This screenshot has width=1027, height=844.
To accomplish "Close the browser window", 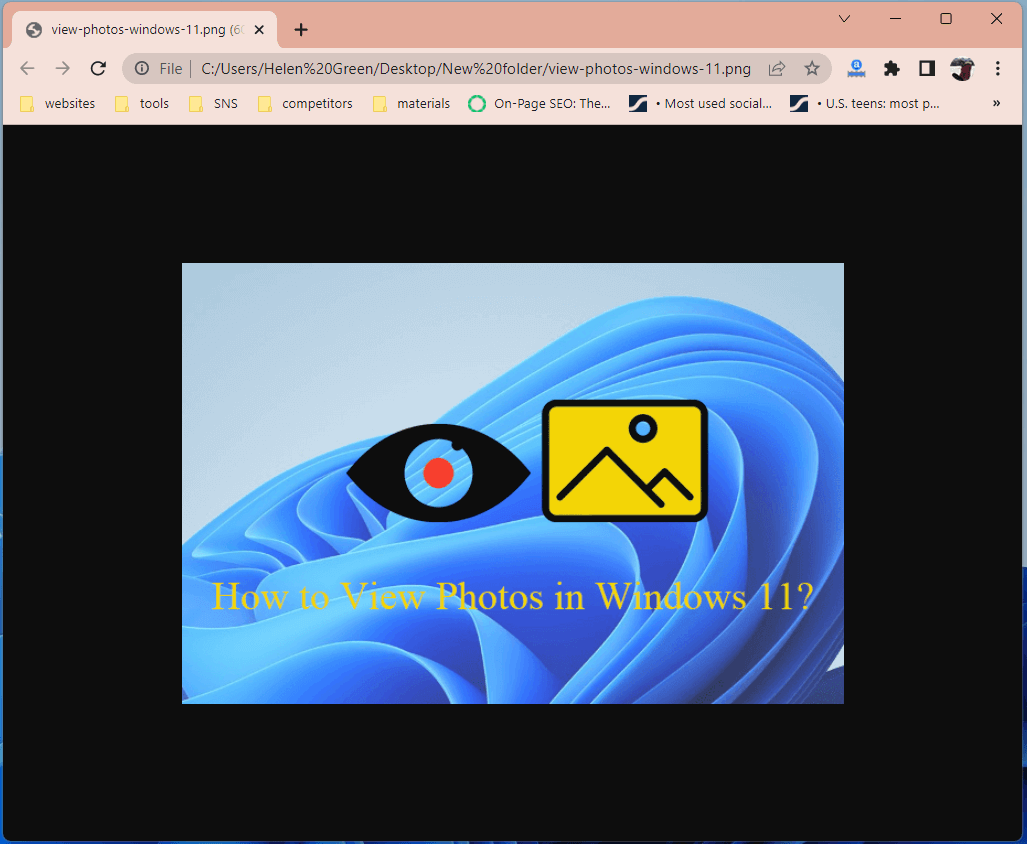I will point(996,19).
